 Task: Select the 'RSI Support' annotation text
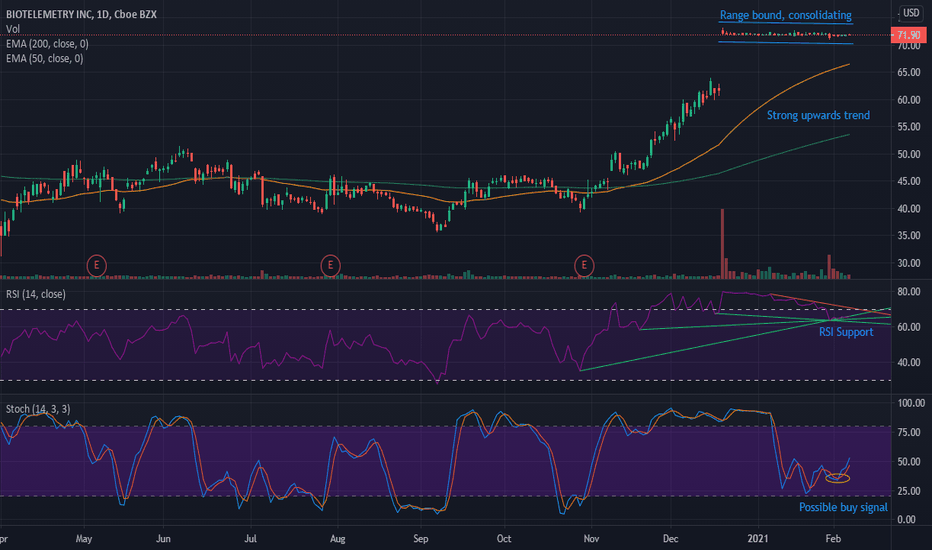click(x=846, y=332)
